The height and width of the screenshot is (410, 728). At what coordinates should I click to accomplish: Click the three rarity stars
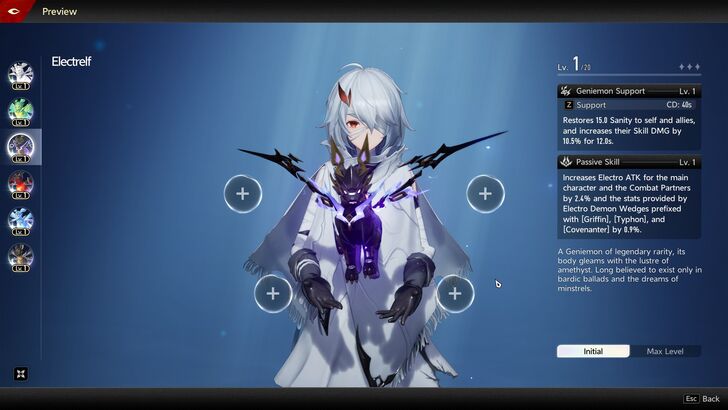689,67
